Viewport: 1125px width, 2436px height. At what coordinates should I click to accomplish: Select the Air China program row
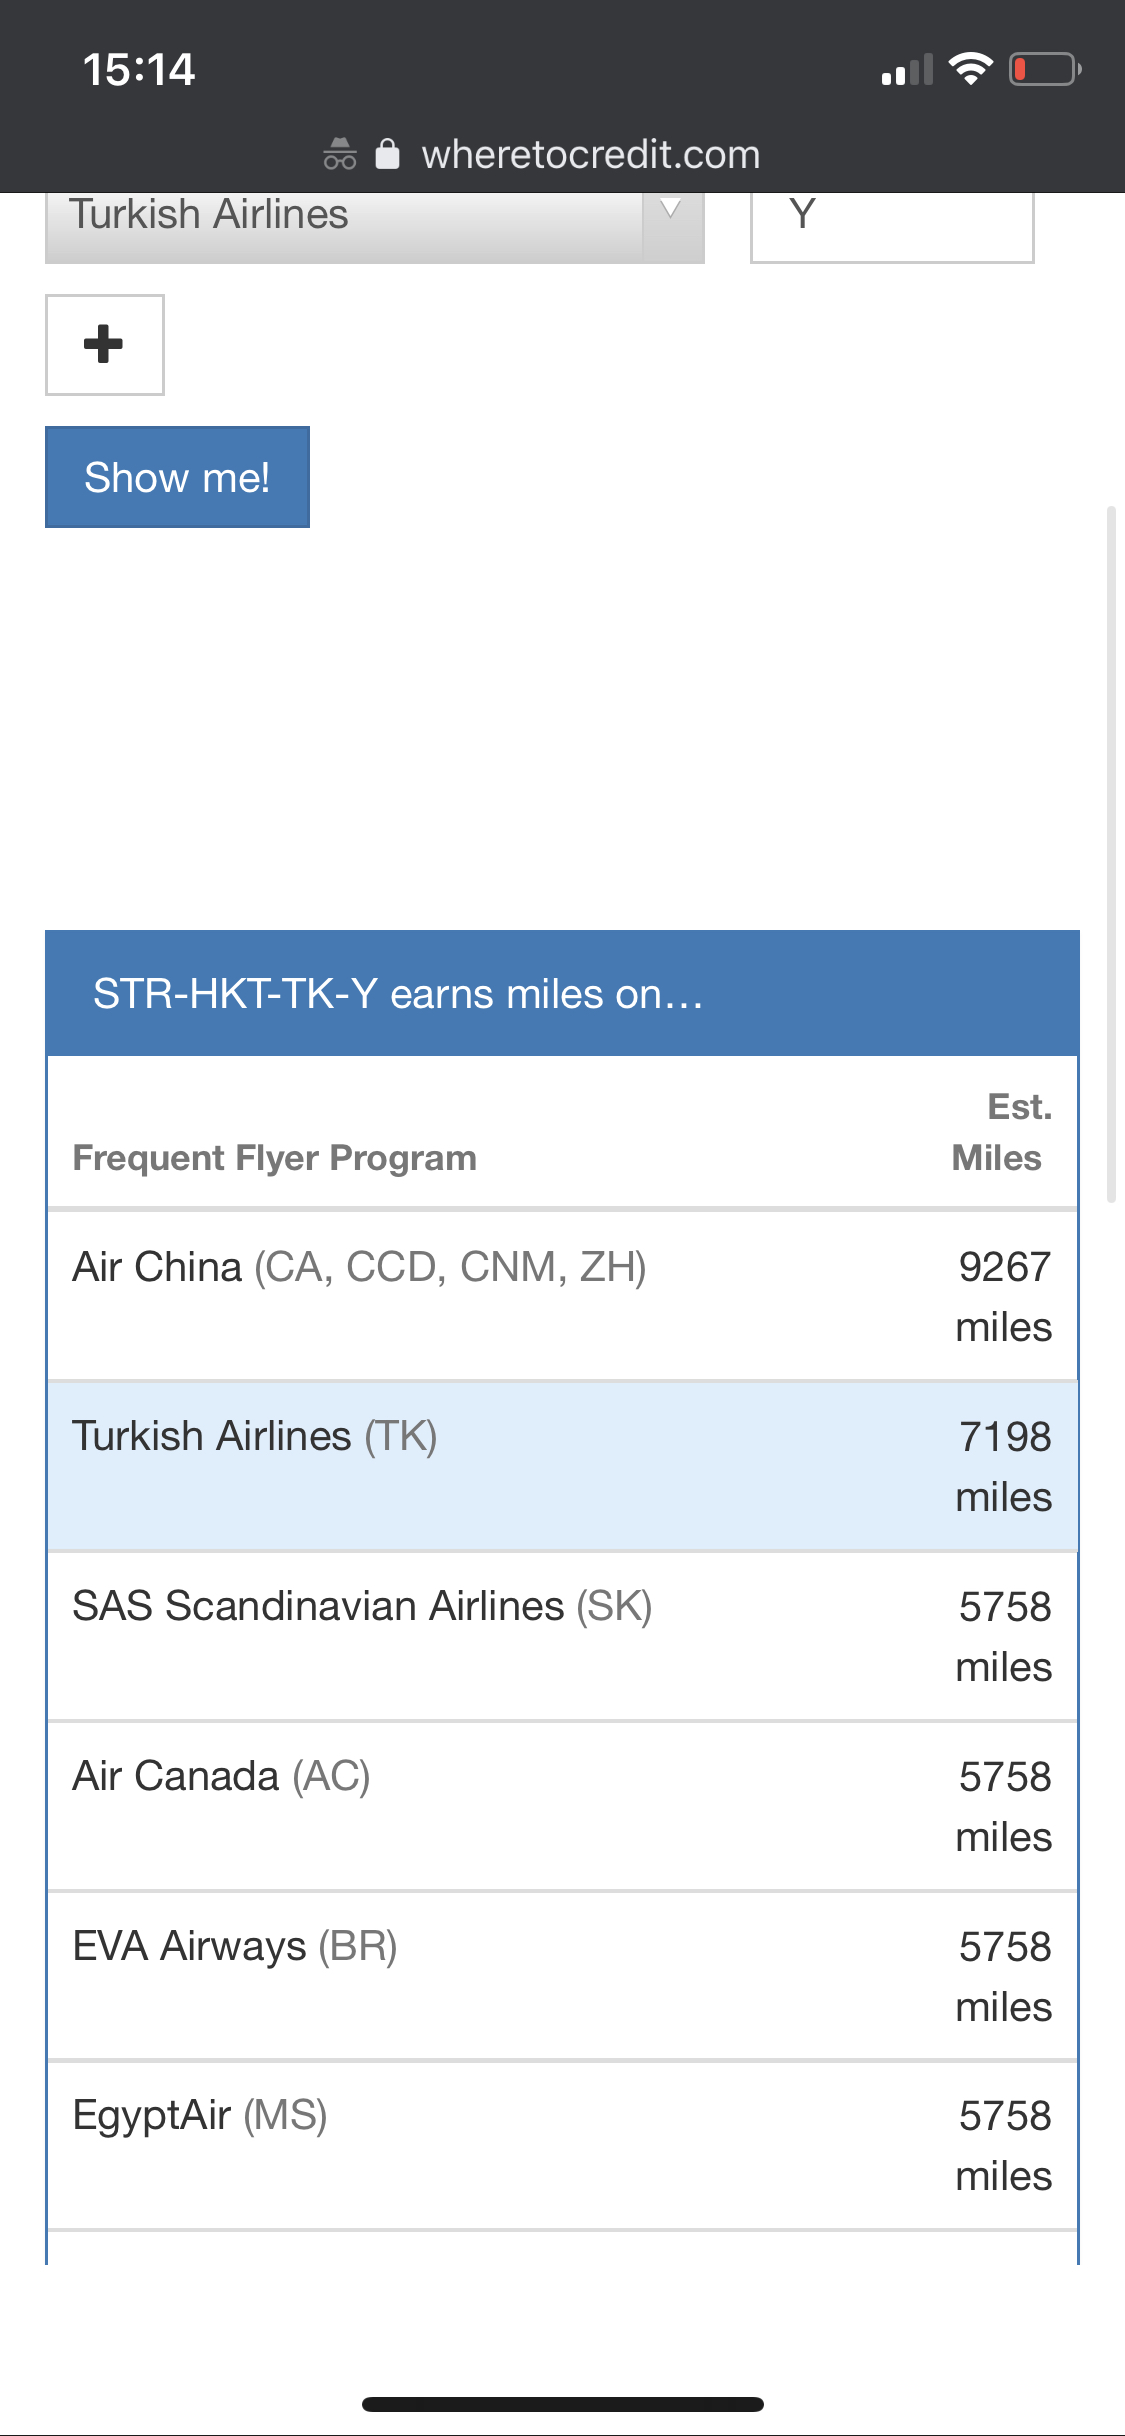(x=562, y=1296)
